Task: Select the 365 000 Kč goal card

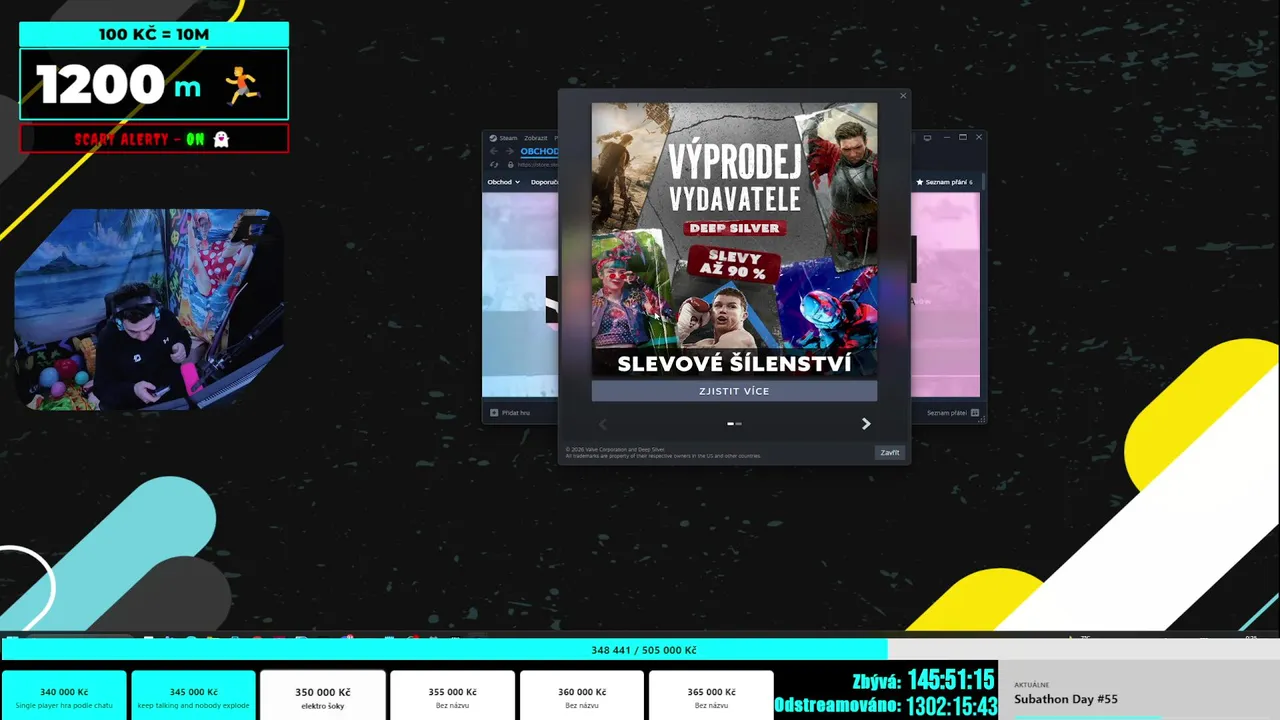Action: tap(711, 696)
